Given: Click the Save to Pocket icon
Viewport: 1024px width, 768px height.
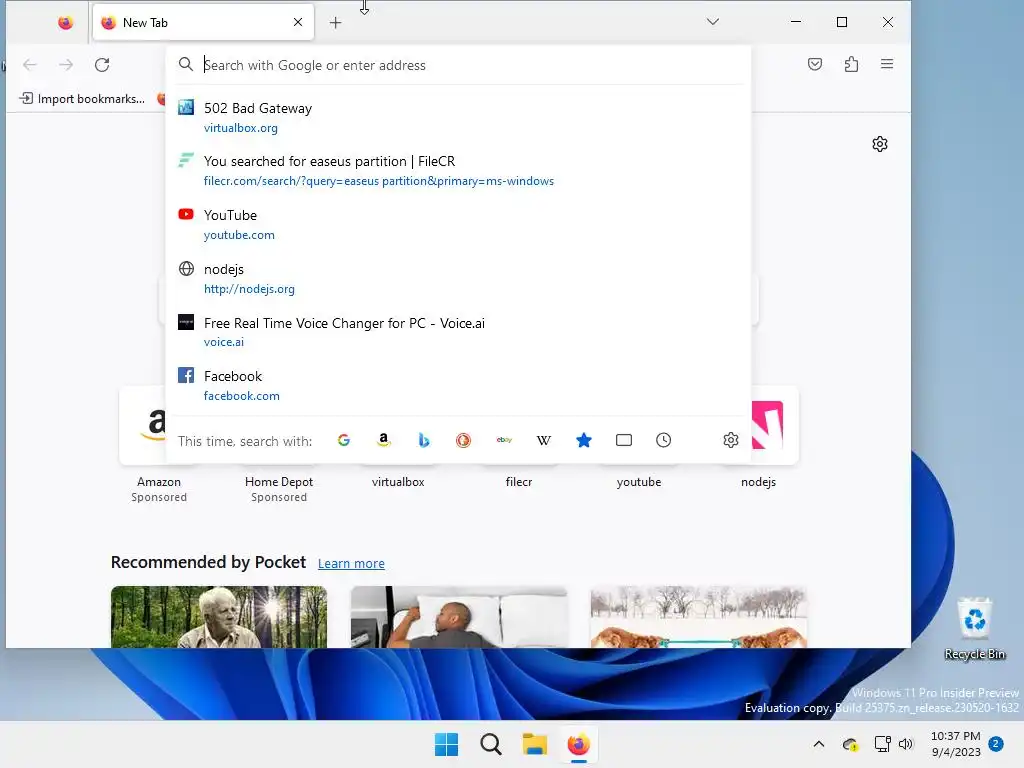Looking at the screenshot, I should (x=814, y=64).
